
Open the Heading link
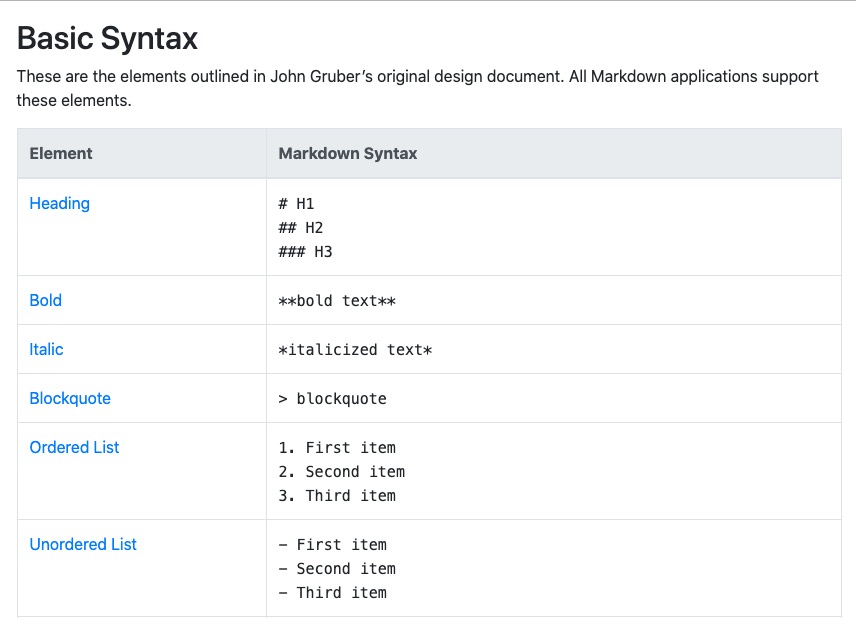coord(60,203)
